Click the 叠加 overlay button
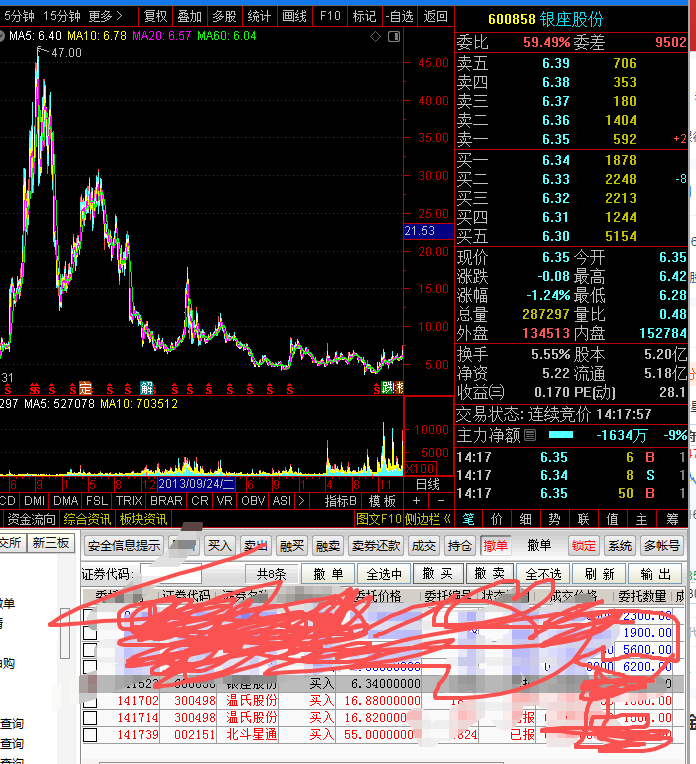 click(190, 17)
